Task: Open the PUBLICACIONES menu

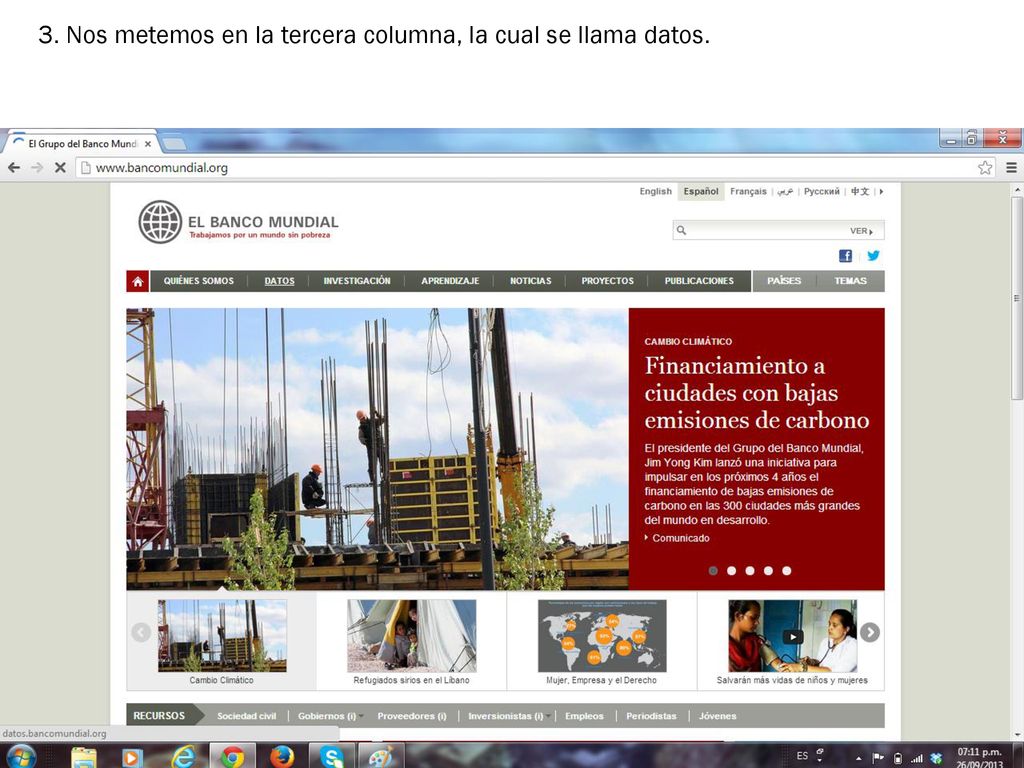Action: point(699,281)
